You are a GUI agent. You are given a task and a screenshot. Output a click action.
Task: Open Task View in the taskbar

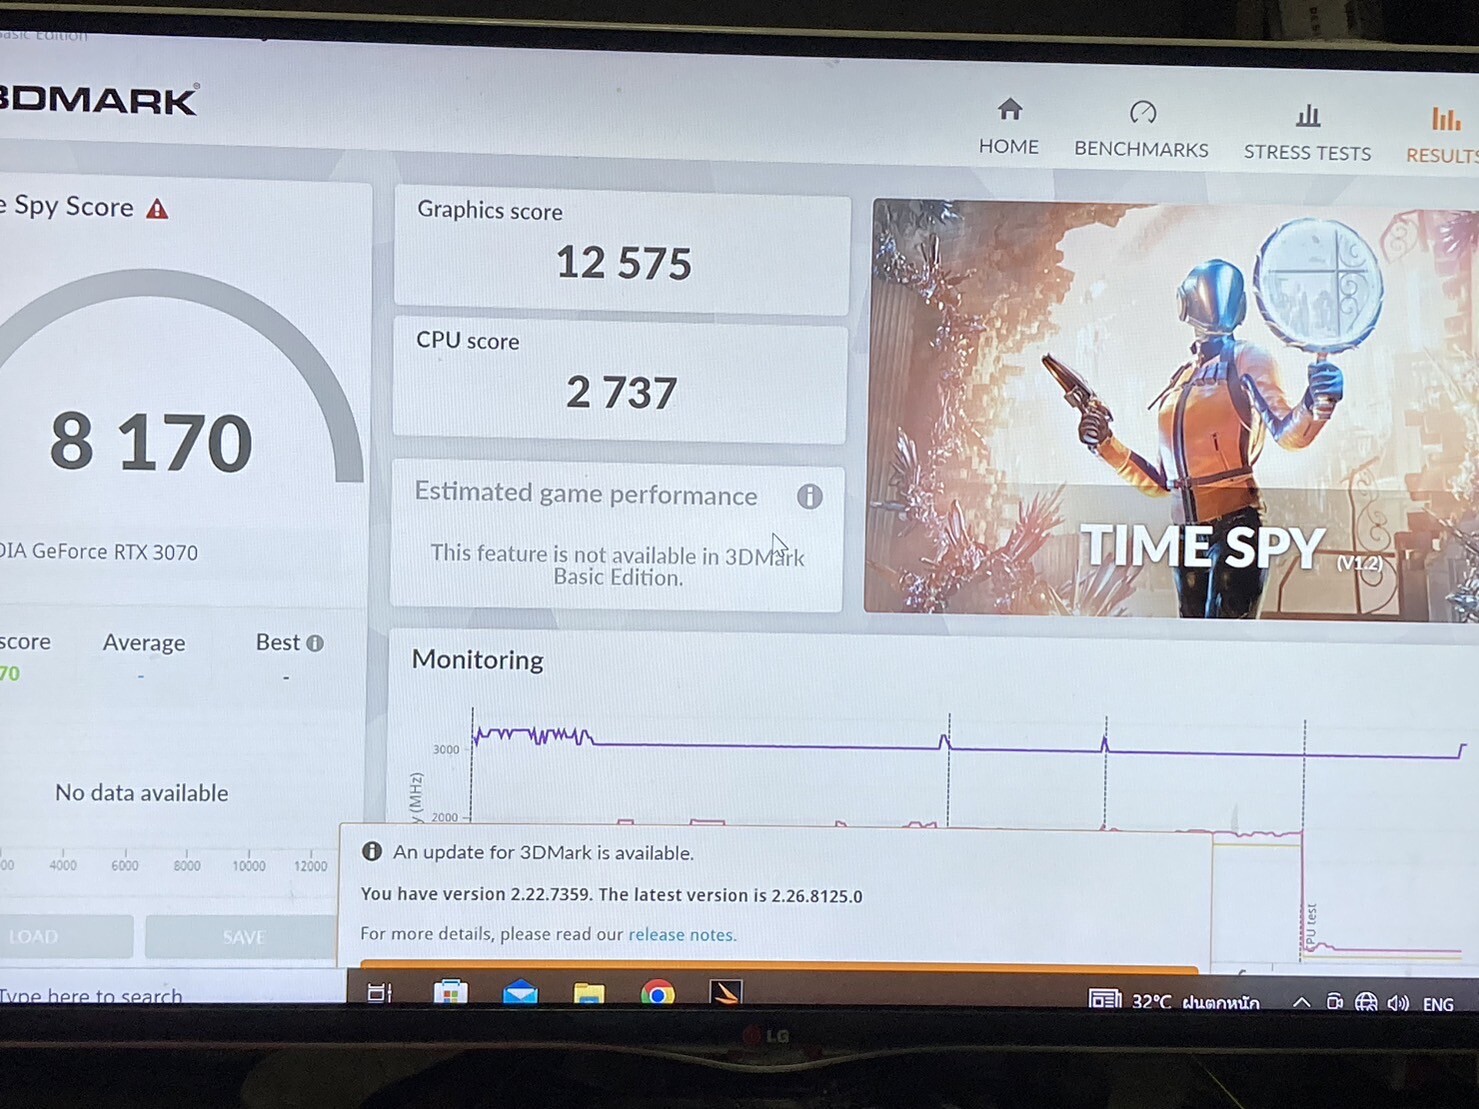tap(380, 992)
